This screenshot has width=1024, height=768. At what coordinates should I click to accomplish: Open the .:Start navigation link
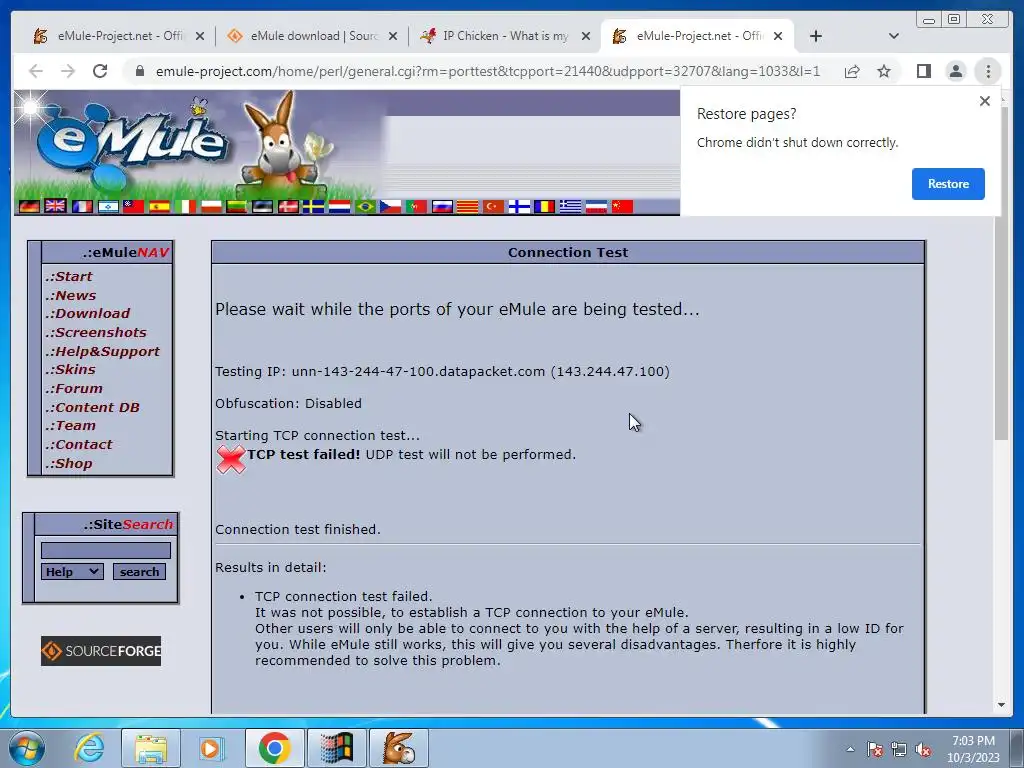click(x=69, y=276)
